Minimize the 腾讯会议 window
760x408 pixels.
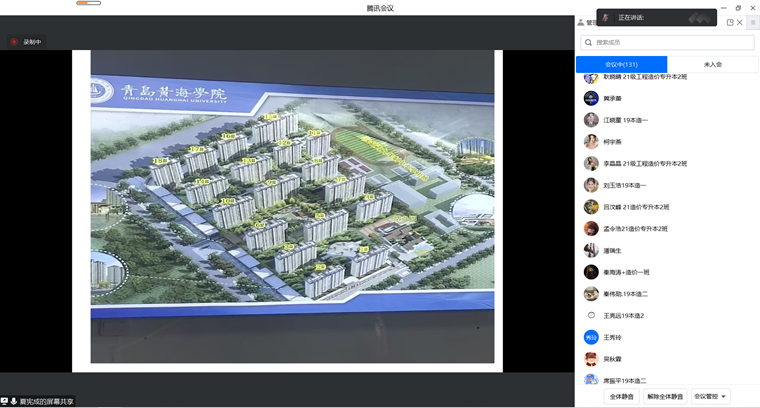724,8
